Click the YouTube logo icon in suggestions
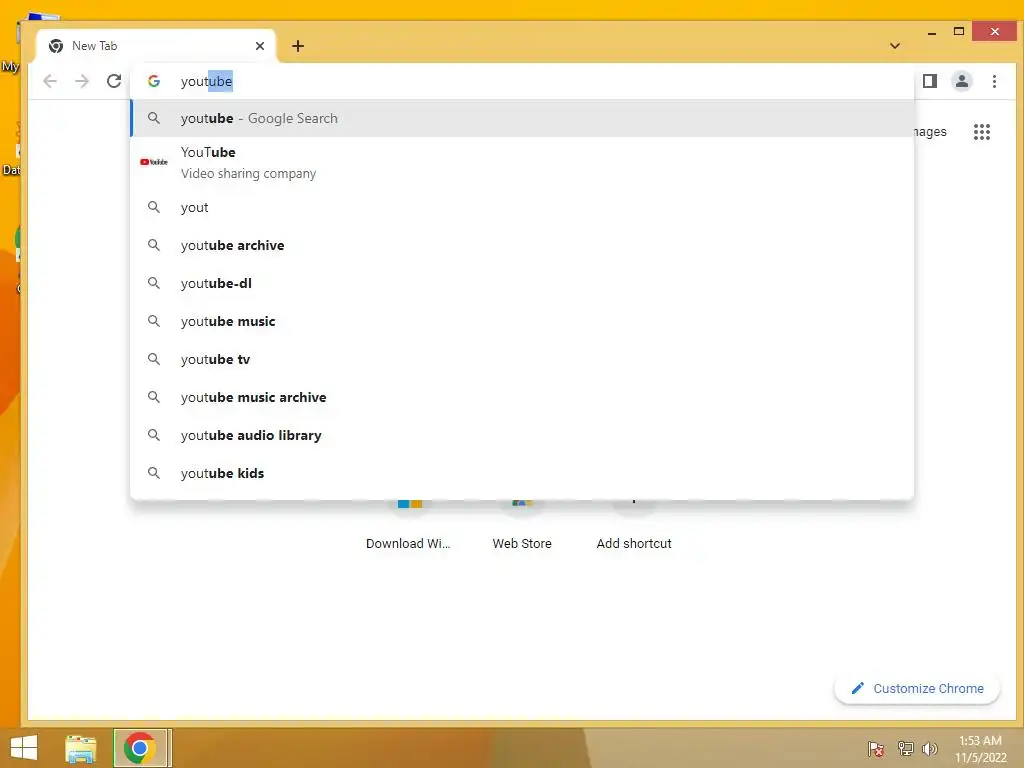The height and width of the screenshot is (768, 1024). [154, 162]
